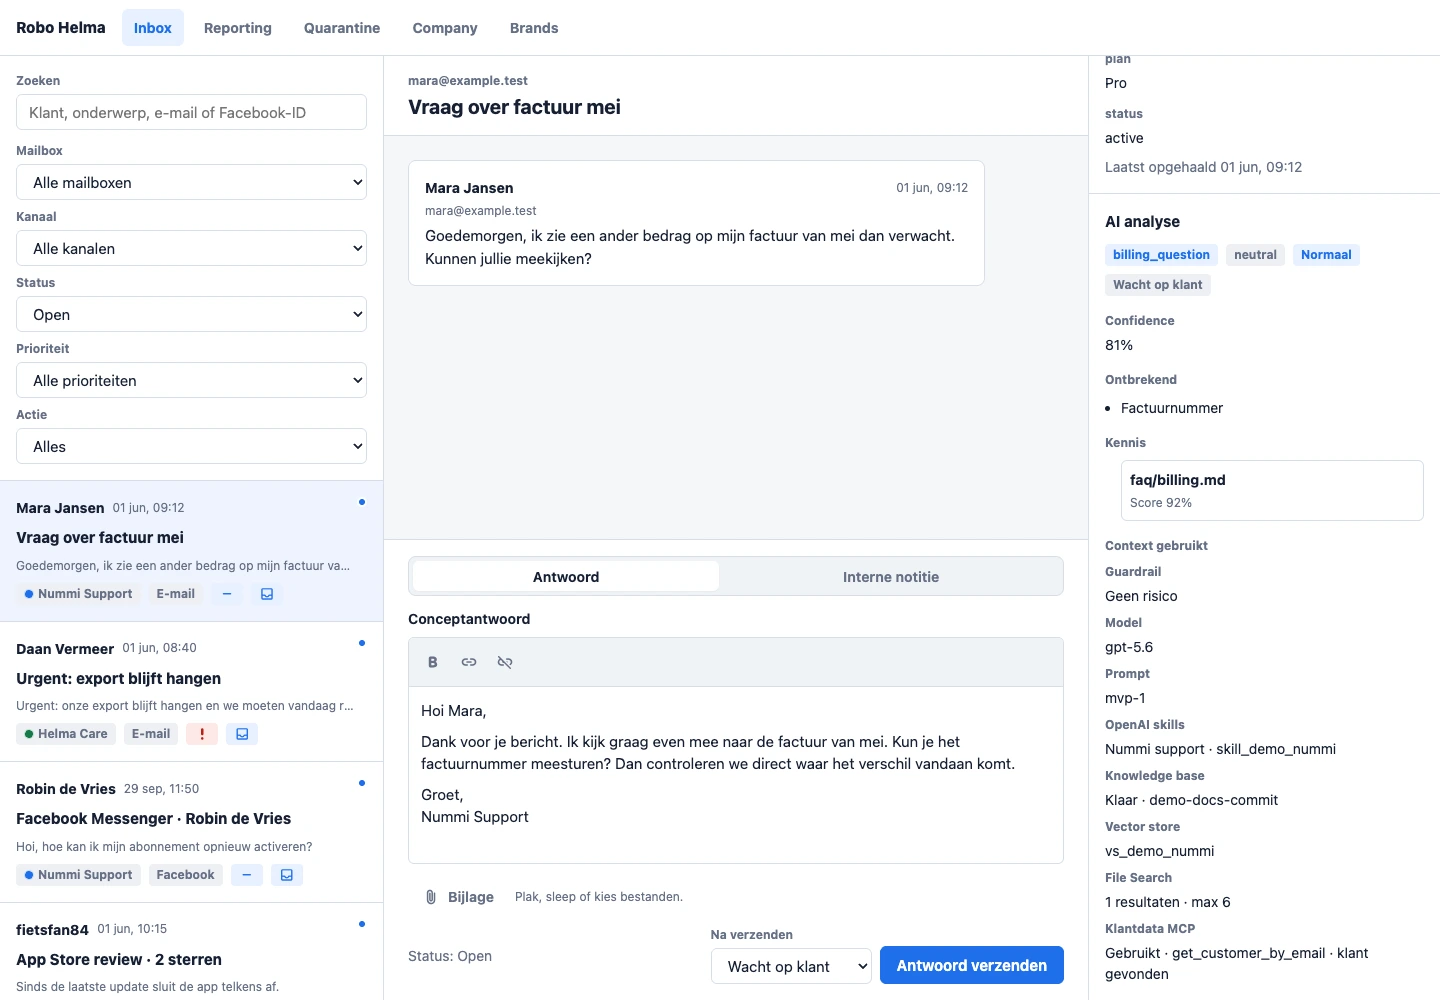The width and height of the screenshot is (1440, 1000).
Task: Toggle bold formatting in the concept reply editor
Action: [433, 662]
